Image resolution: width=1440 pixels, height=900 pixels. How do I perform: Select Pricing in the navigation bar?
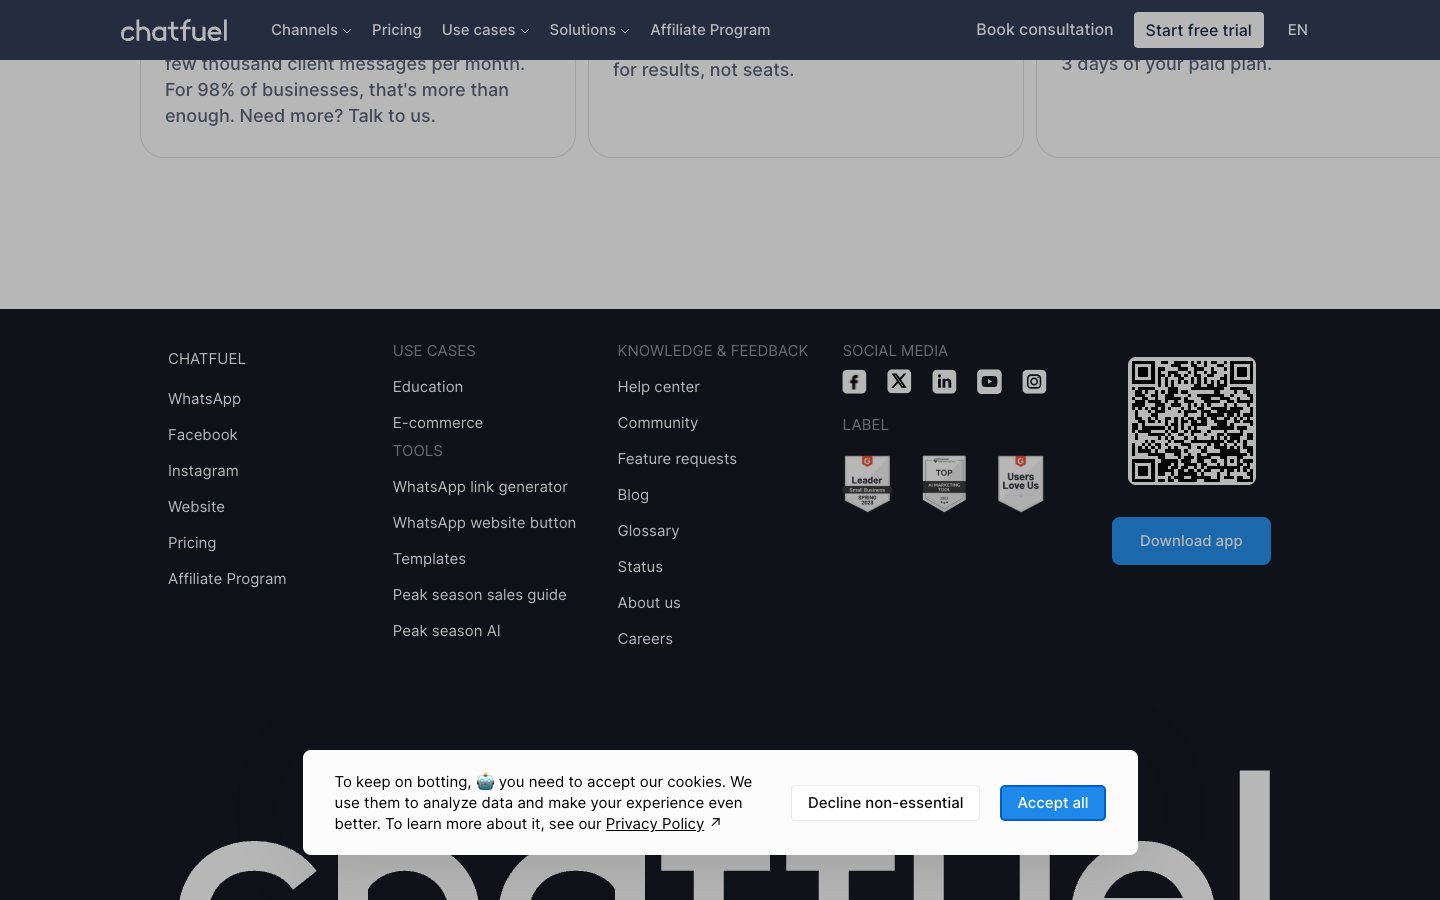point(396,30)
